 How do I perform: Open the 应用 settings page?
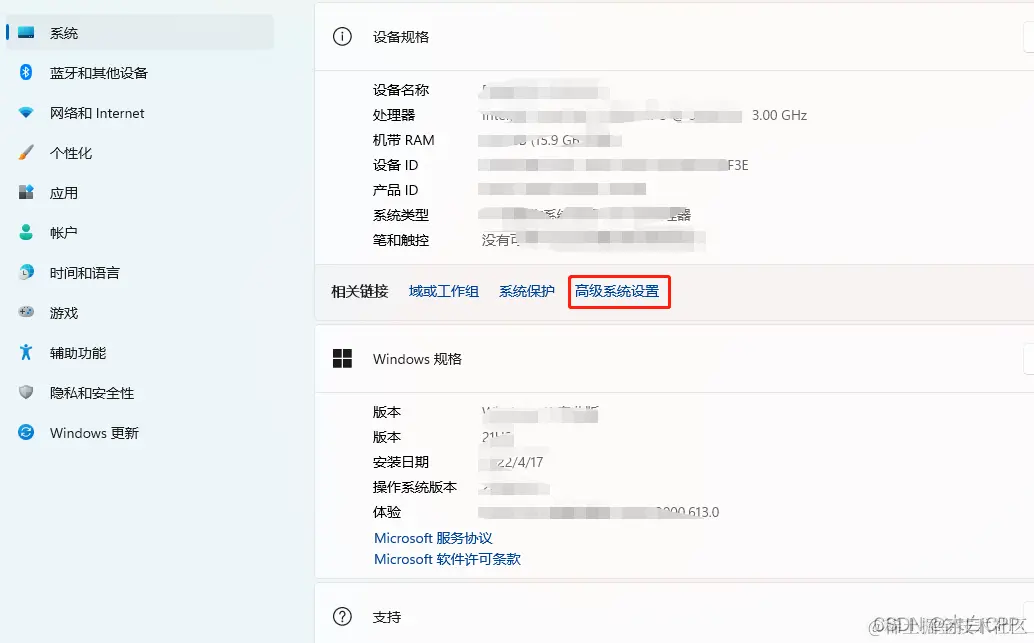point(140,193)
